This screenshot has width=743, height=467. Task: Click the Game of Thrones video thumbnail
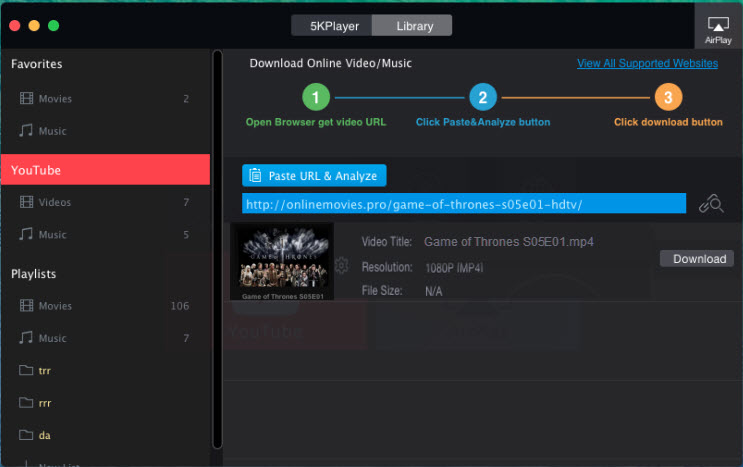point(282,261)
